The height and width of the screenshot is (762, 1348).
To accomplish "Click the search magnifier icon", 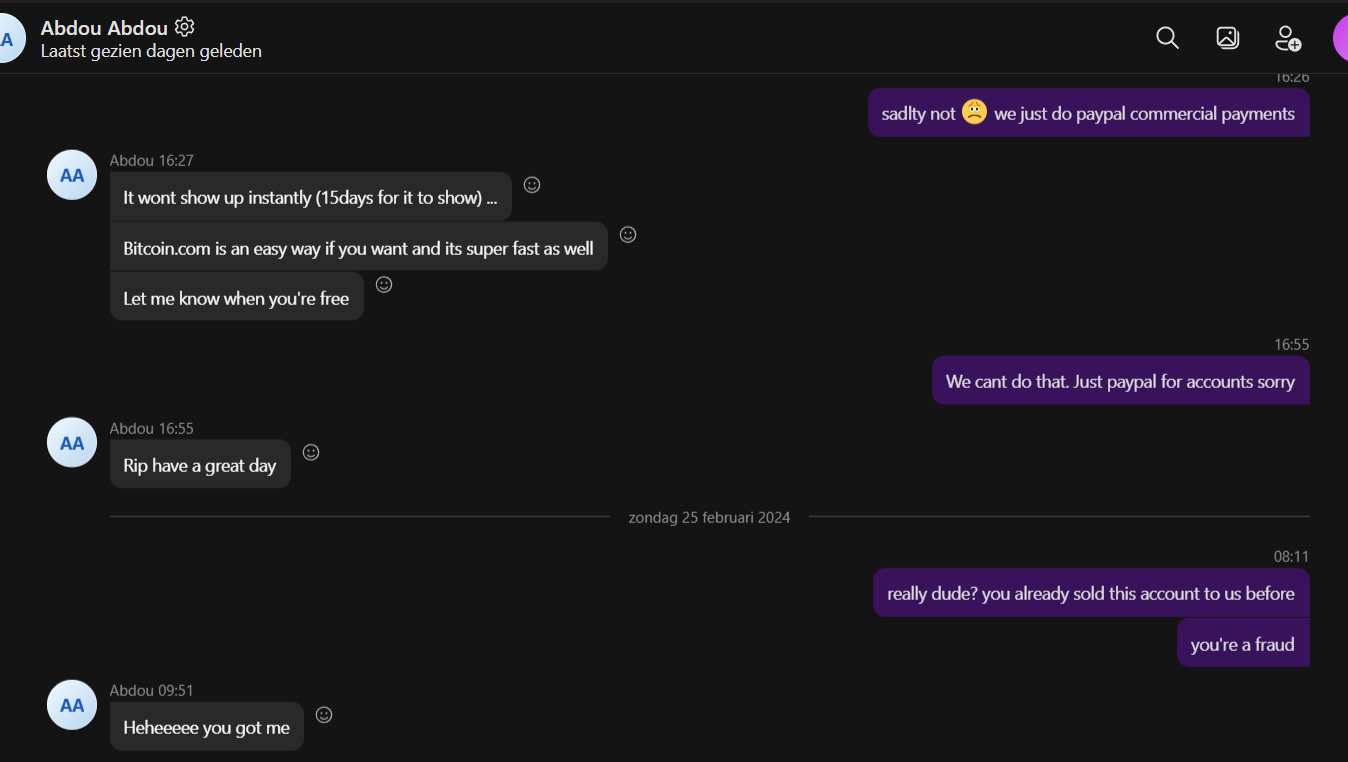I will pos(1167,38).
